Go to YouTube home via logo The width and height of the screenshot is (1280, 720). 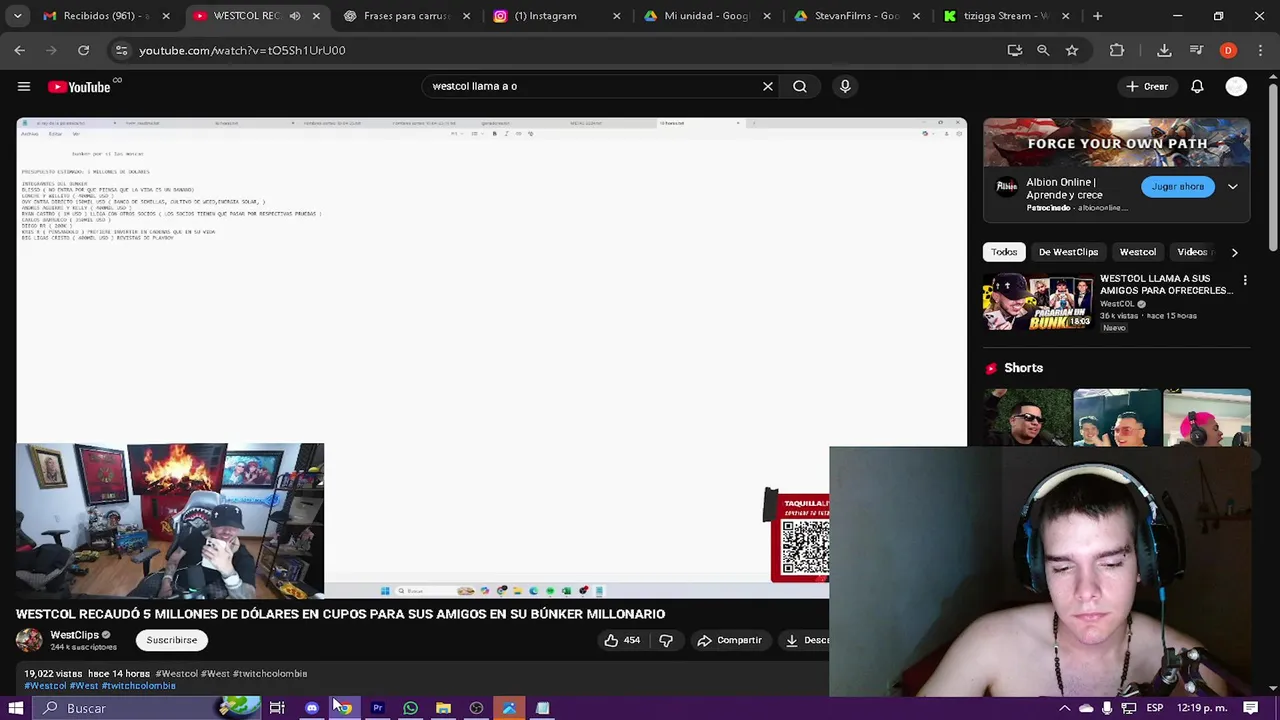(79, 87)
